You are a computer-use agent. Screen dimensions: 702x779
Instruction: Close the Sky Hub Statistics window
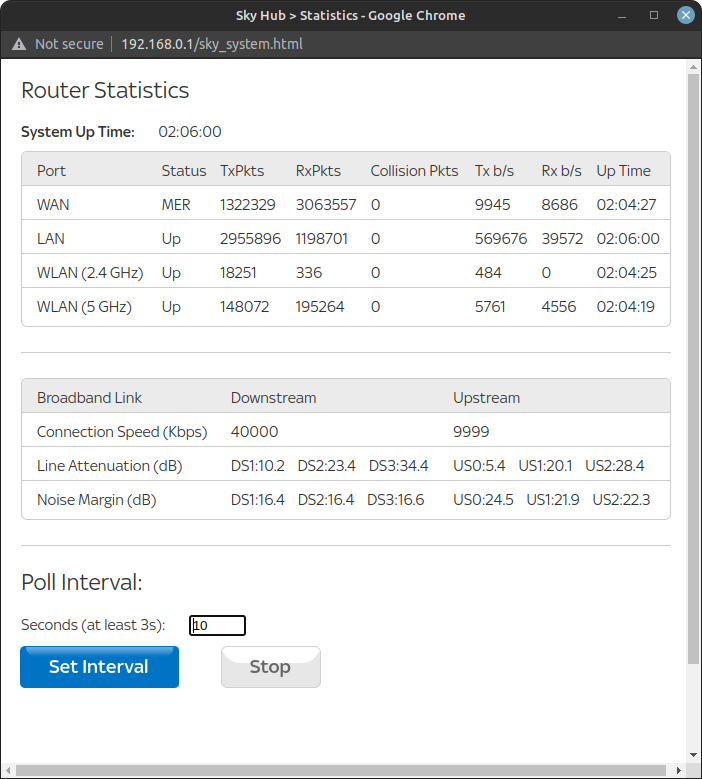tap(685, 15)
